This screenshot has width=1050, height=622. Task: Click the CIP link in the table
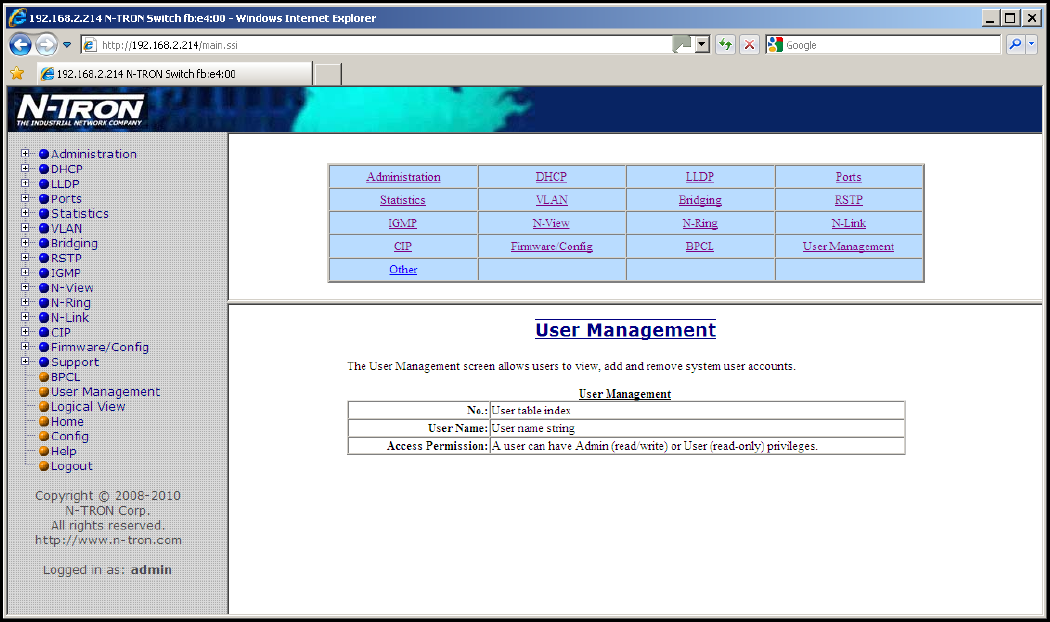coord(402,246)
